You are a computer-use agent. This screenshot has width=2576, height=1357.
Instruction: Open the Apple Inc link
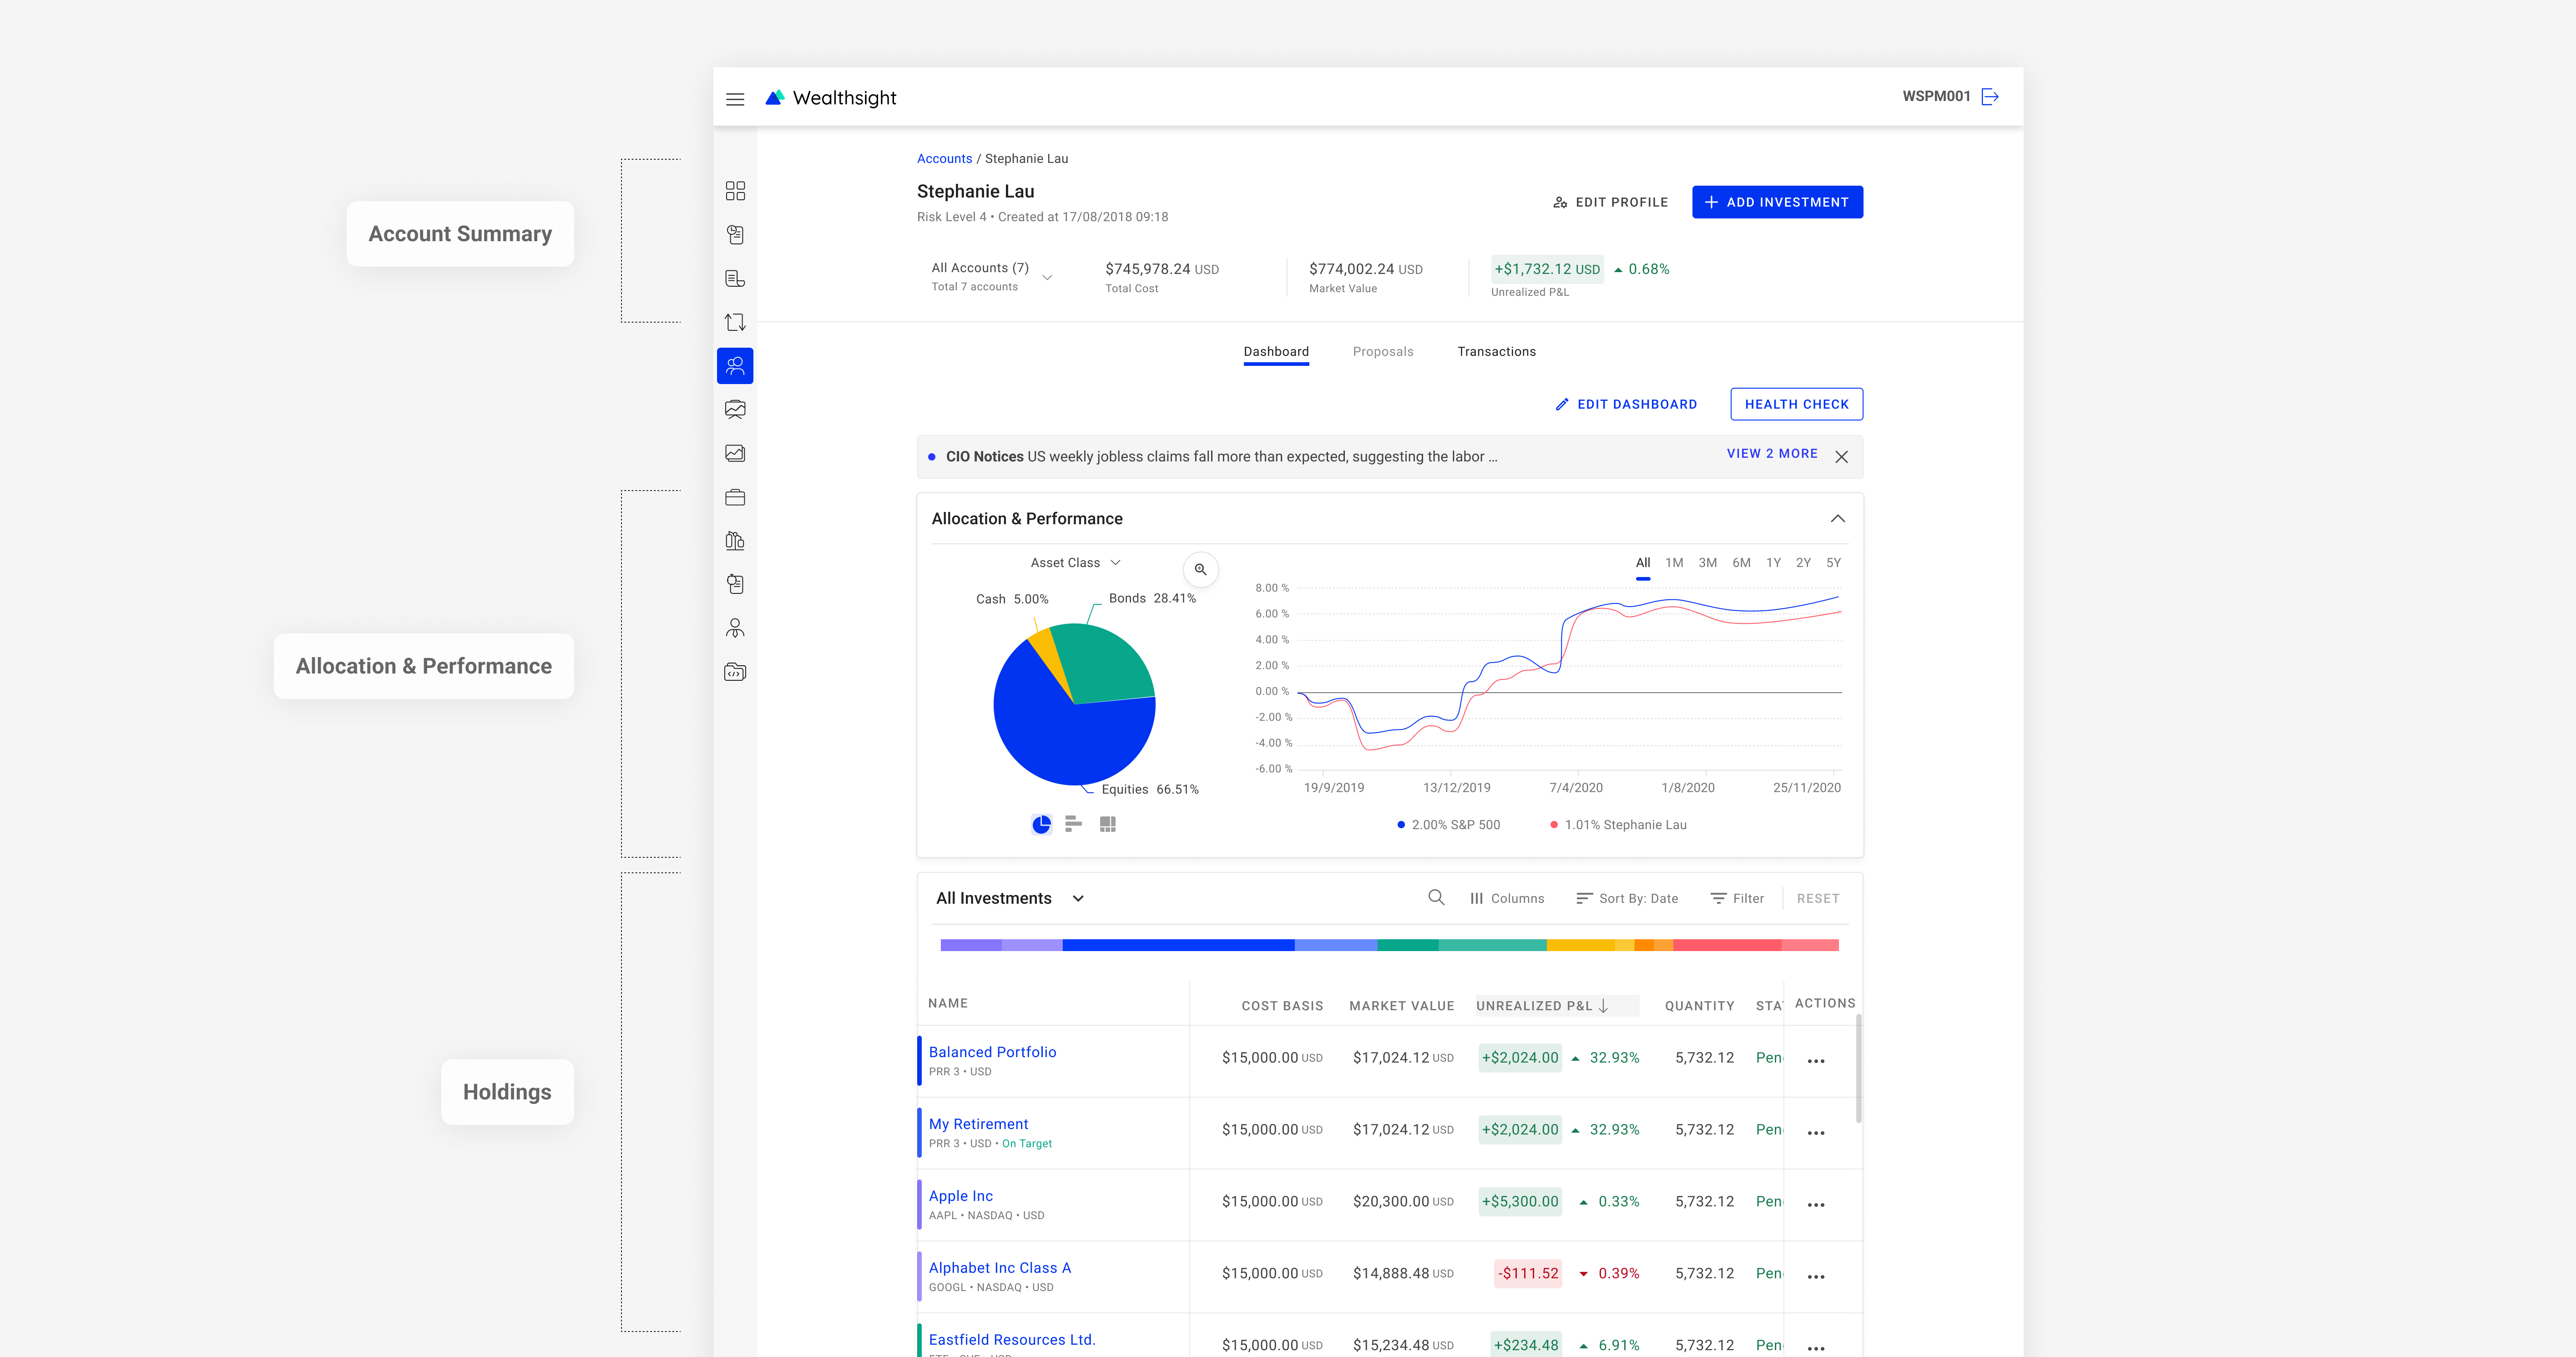pyautogui.click(x=960, y=1196)
